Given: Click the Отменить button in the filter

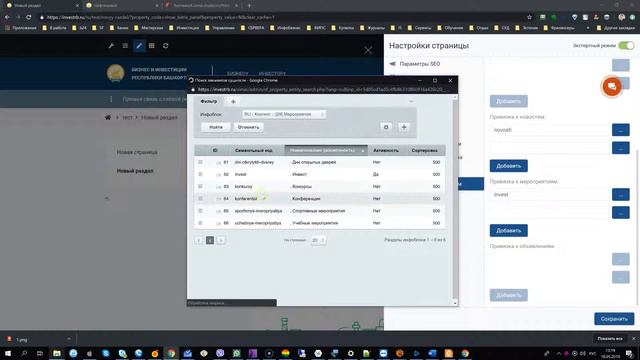Looking at the screenshot, I should coord(248,127).
